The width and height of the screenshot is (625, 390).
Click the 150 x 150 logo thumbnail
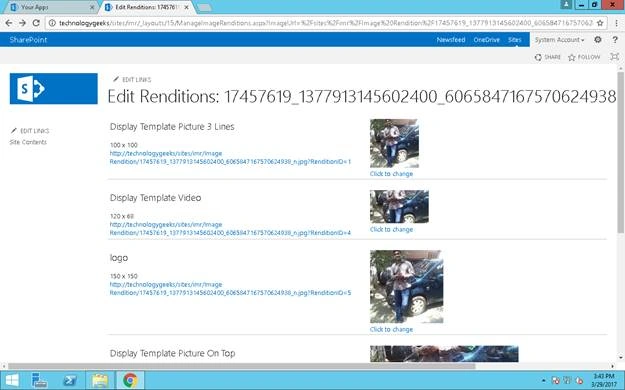[406, 286]
